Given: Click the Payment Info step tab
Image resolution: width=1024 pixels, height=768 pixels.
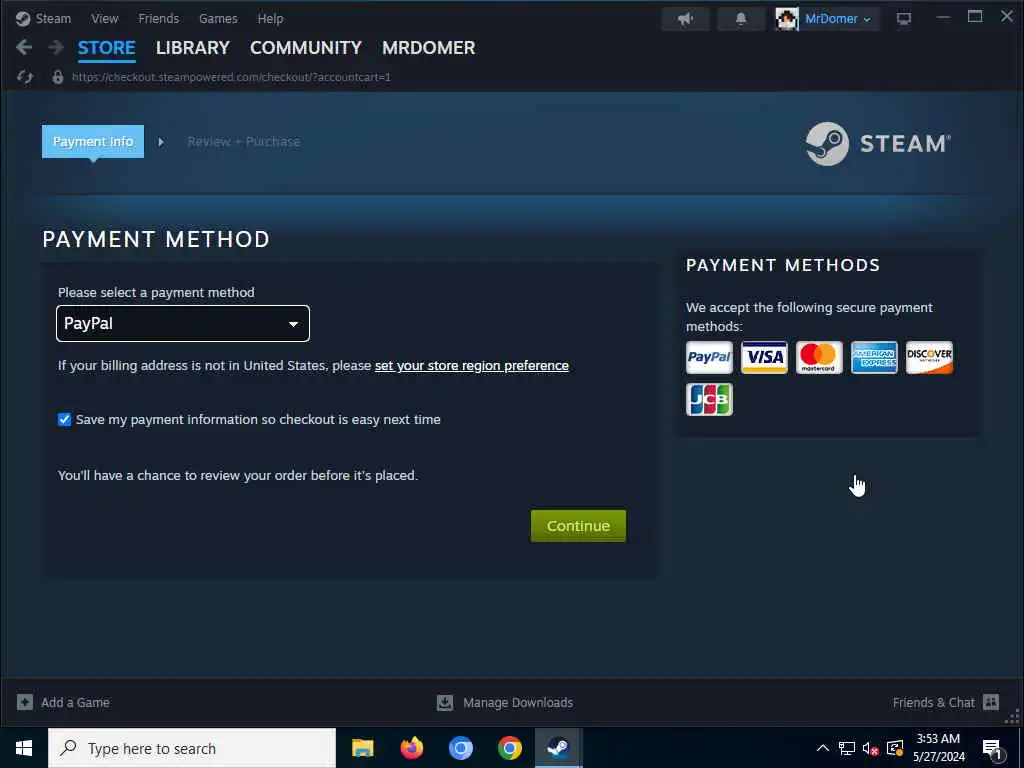Looking at the screenshot, I should (93, 141).
